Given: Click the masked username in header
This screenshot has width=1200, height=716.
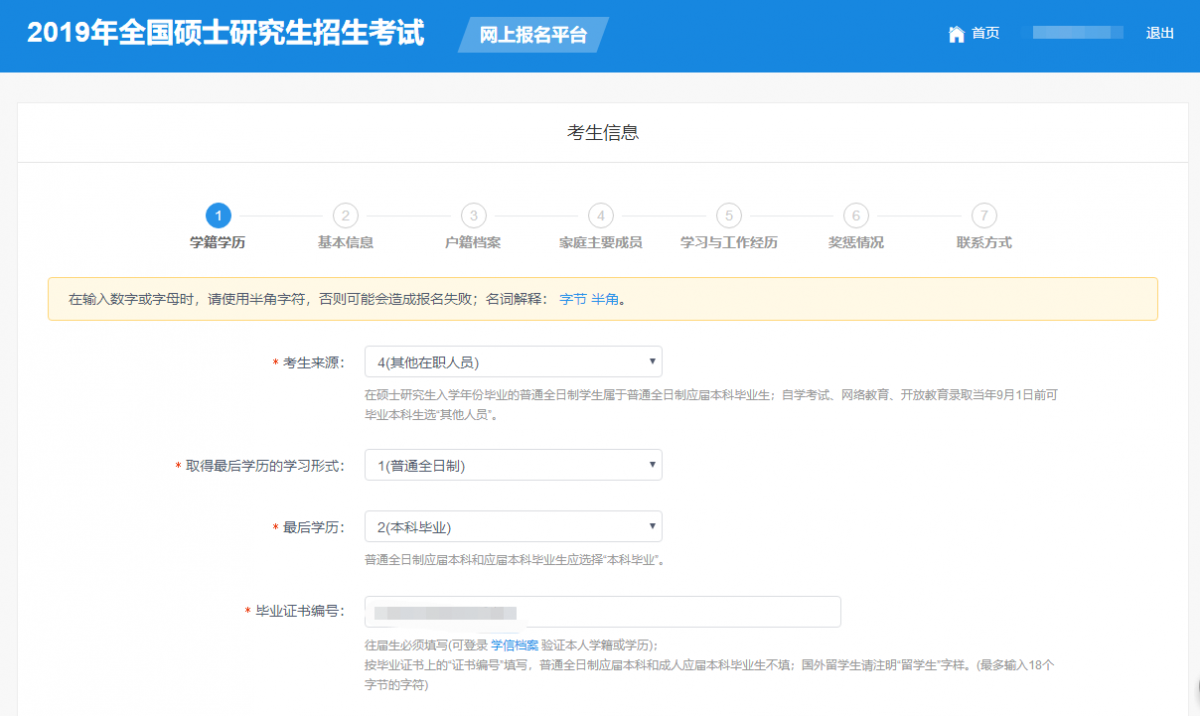Looking at the screenshot, I should tap(1077, 33).
